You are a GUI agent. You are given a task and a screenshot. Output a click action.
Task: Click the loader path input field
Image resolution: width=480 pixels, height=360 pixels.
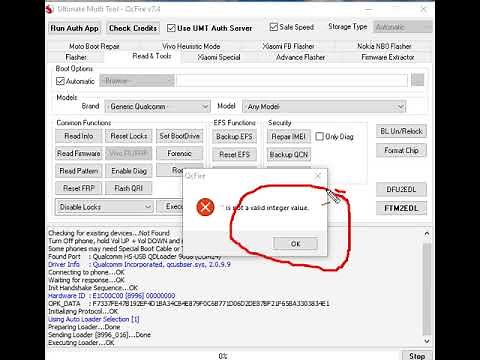coord(292,81)
